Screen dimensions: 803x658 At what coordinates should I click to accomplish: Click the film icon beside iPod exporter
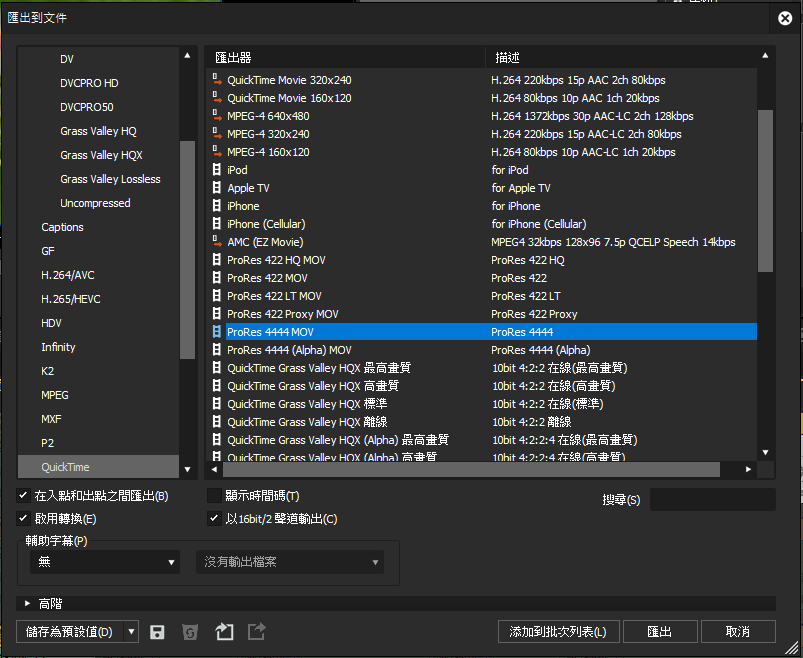(217, 170)
